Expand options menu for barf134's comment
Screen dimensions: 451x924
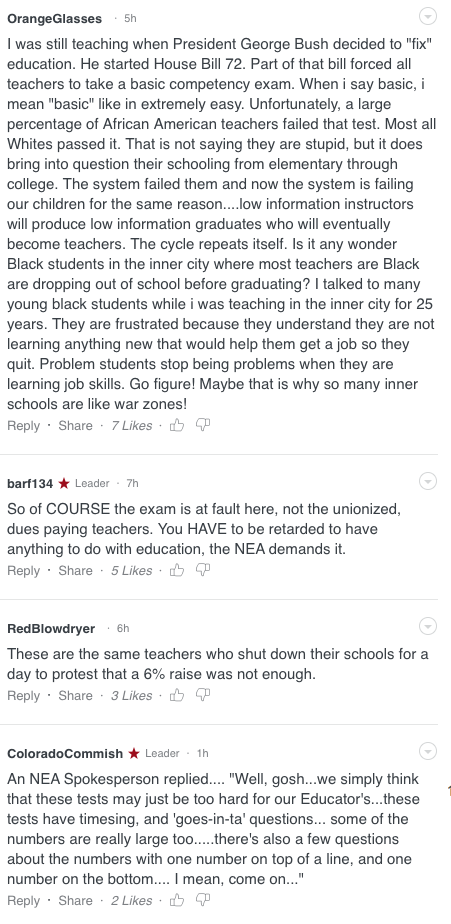[428, 481]
